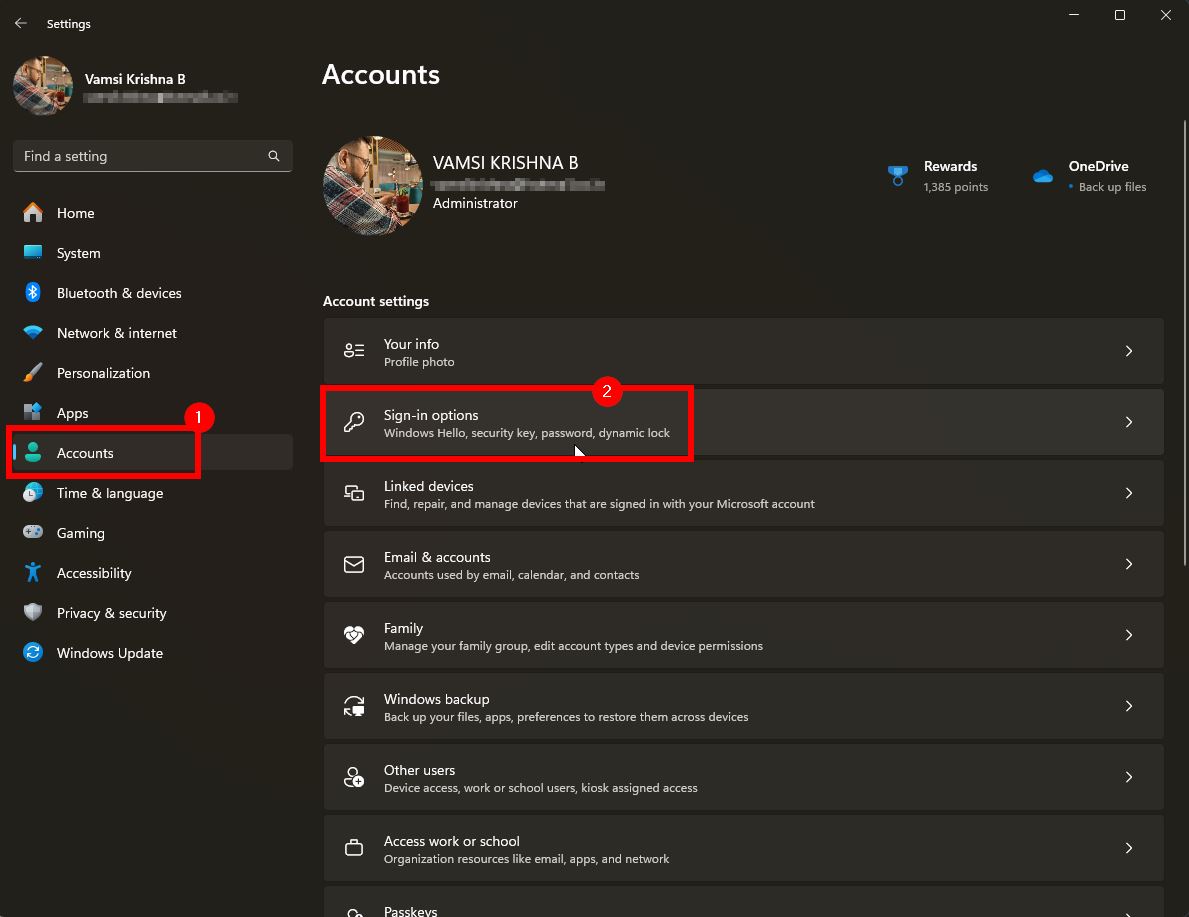
Task: Click the Time & language clock icon
Action: [33, 493]
